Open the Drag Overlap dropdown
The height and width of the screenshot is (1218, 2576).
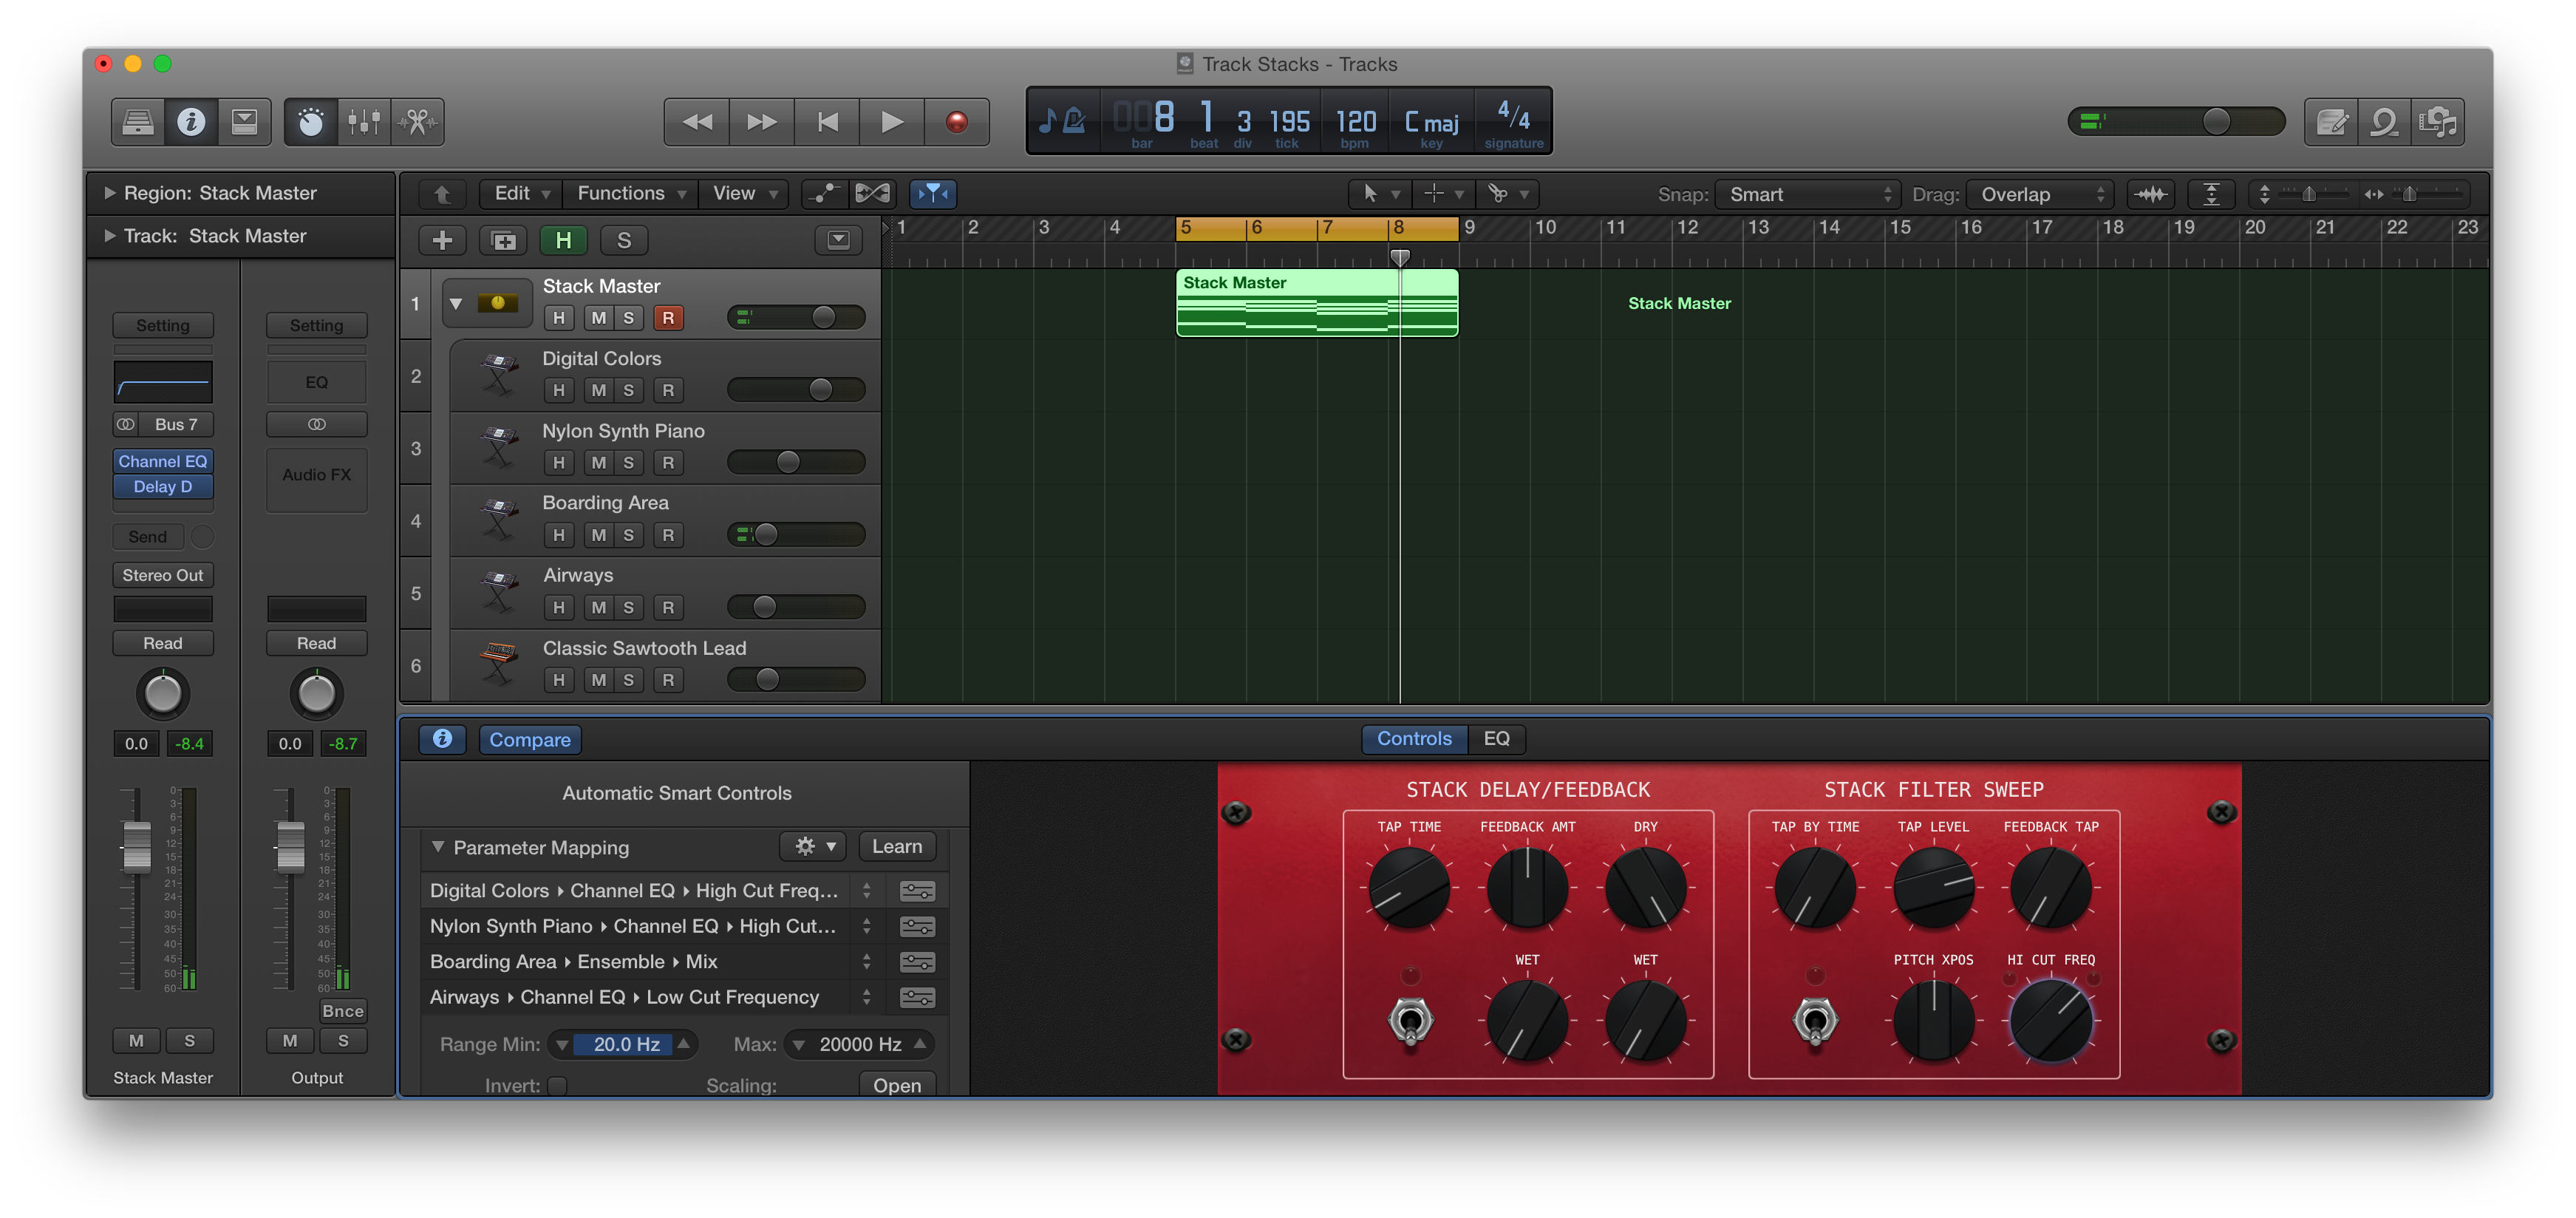pos(2039,194)
